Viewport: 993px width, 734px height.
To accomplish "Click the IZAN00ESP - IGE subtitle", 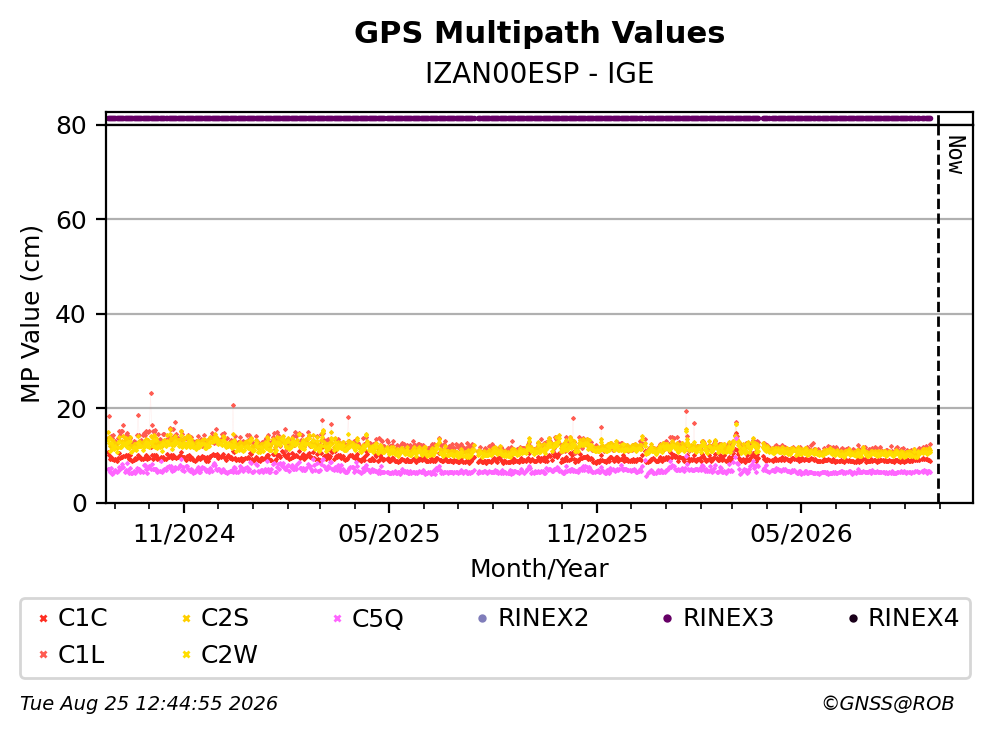I will (540, 74).
